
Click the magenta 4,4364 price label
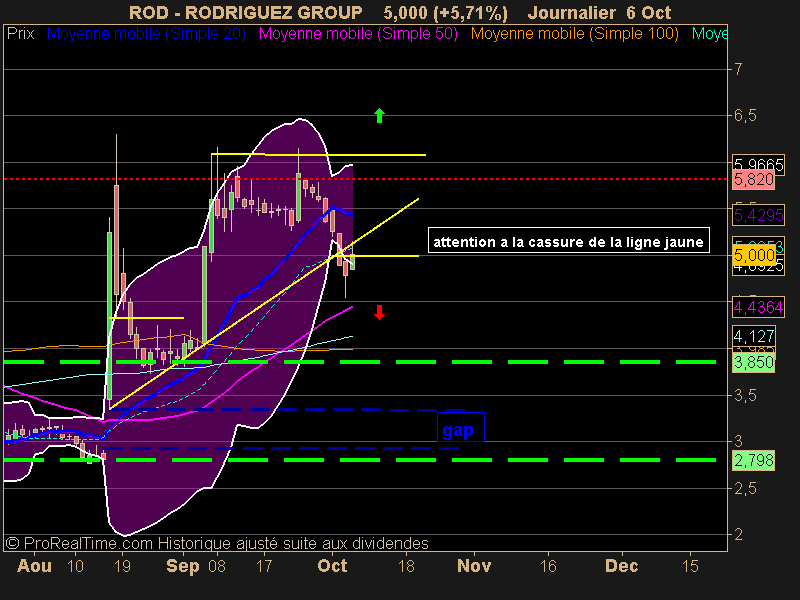(758, 307)
